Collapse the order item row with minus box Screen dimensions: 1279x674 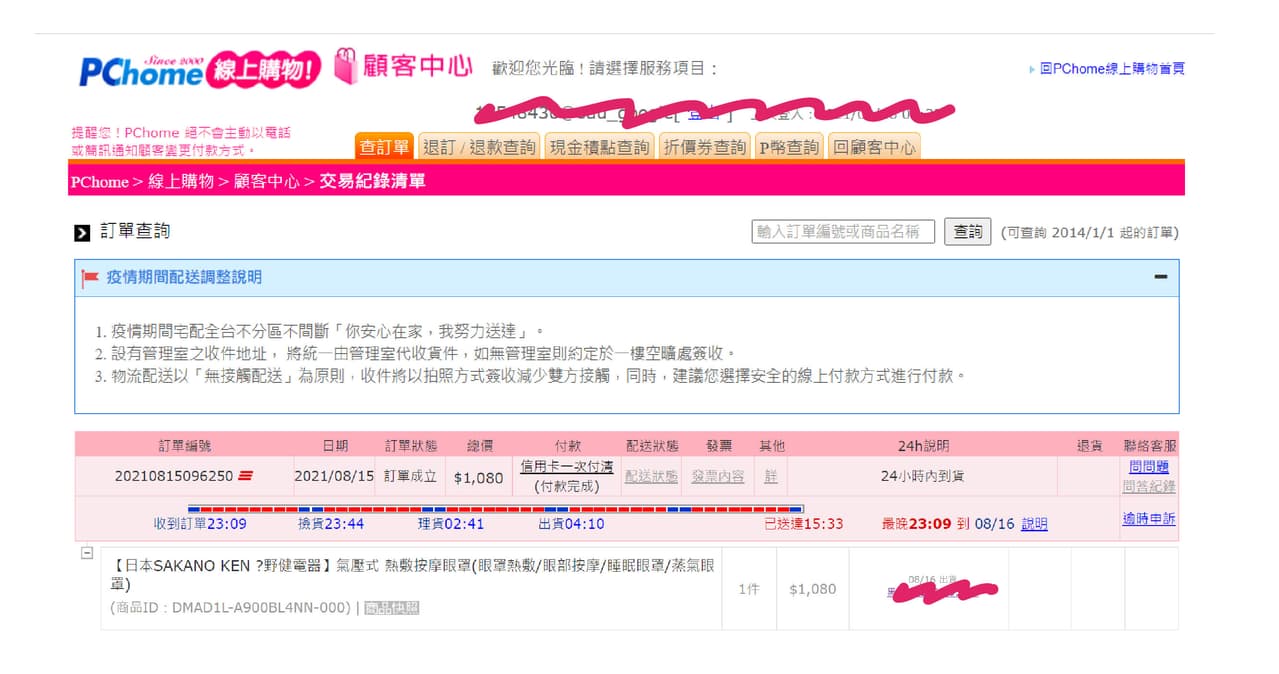coord(87,553)
